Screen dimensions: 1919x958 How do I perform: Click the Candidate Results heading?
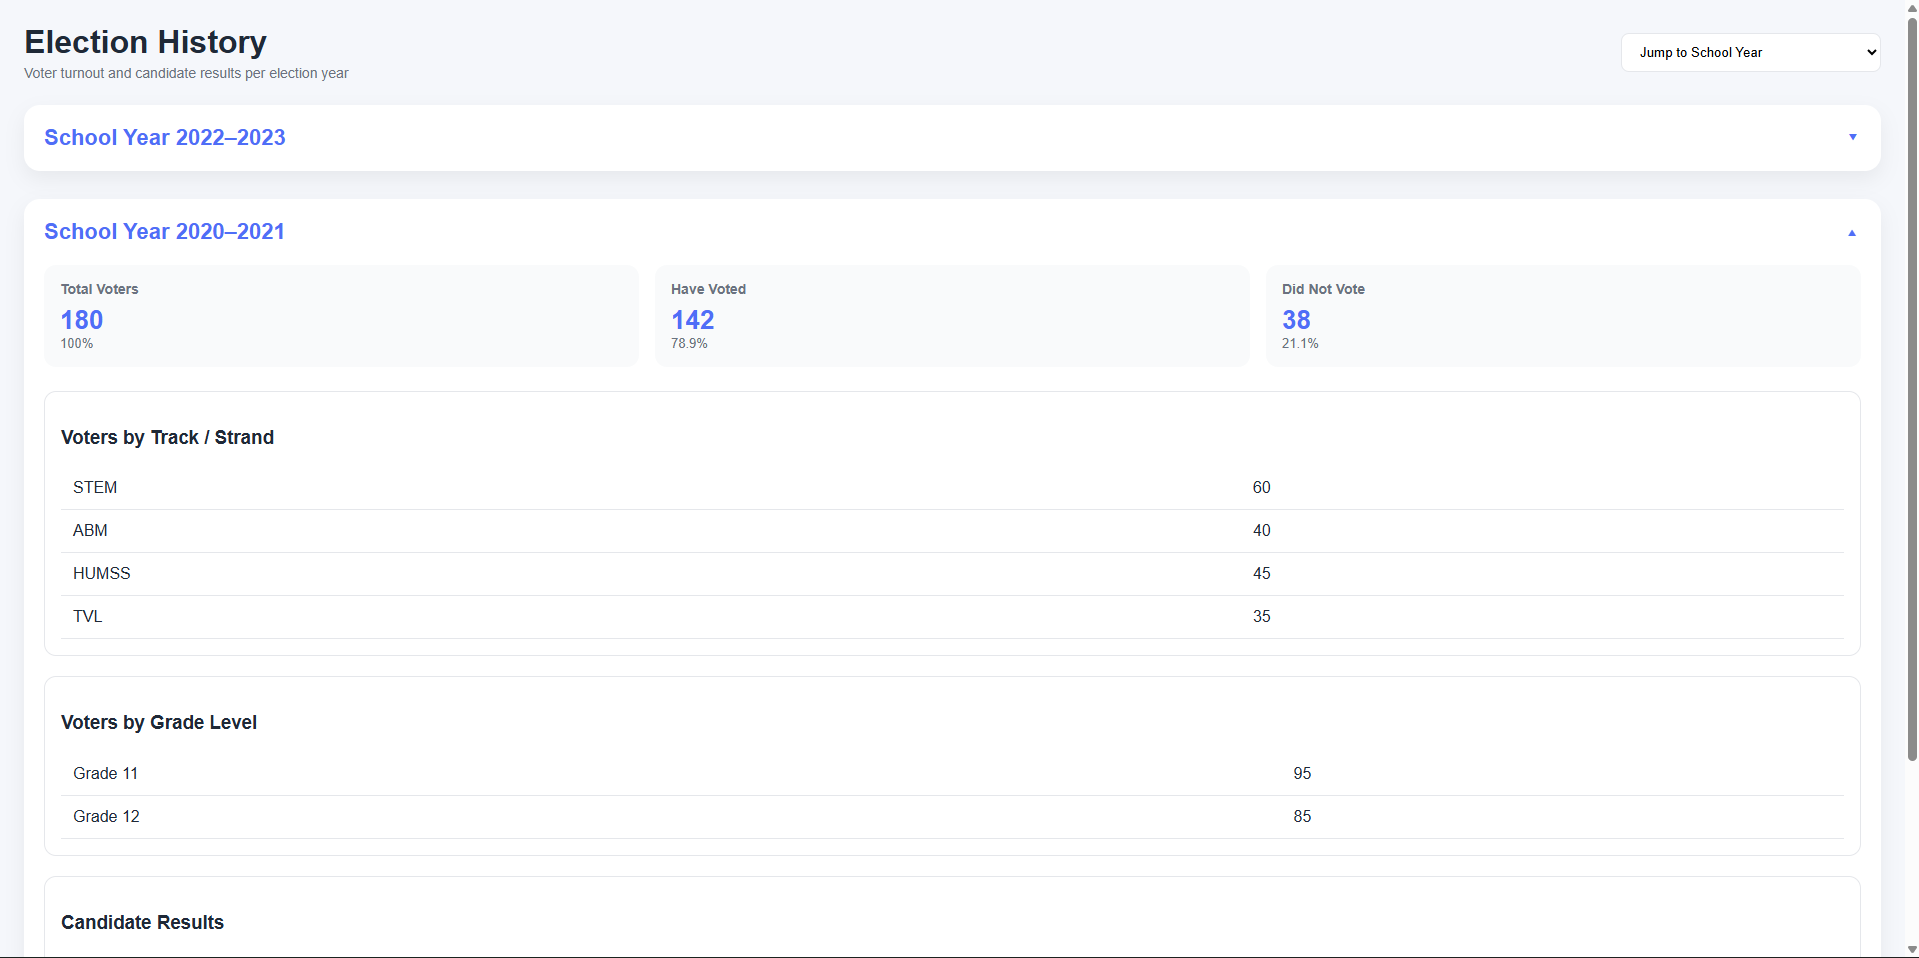[x=142, y=923]
